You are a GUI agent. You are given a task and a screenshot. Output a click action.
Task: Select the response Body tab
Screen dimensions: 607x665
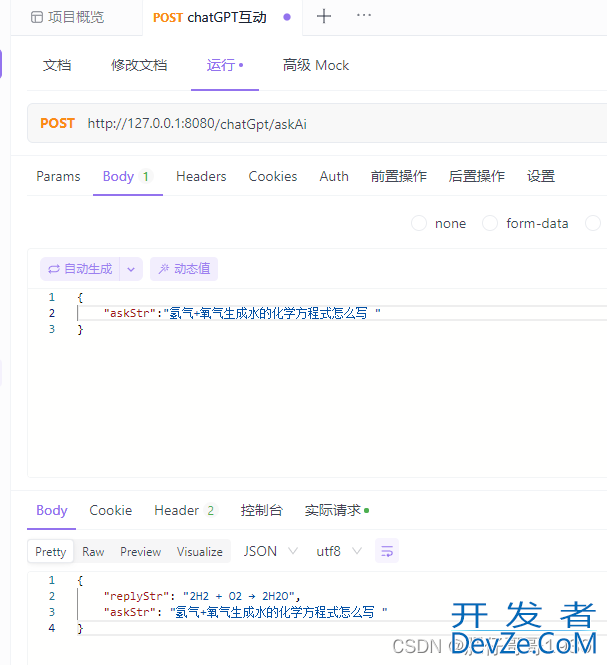(52, 511)
